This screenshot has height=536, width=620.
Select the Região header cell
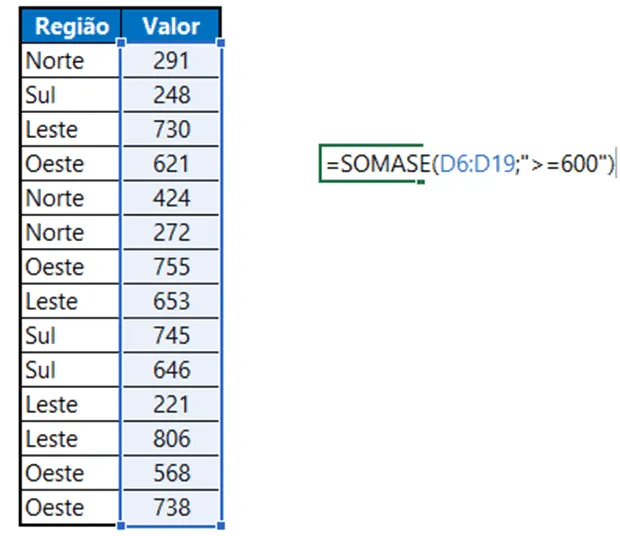71,26
